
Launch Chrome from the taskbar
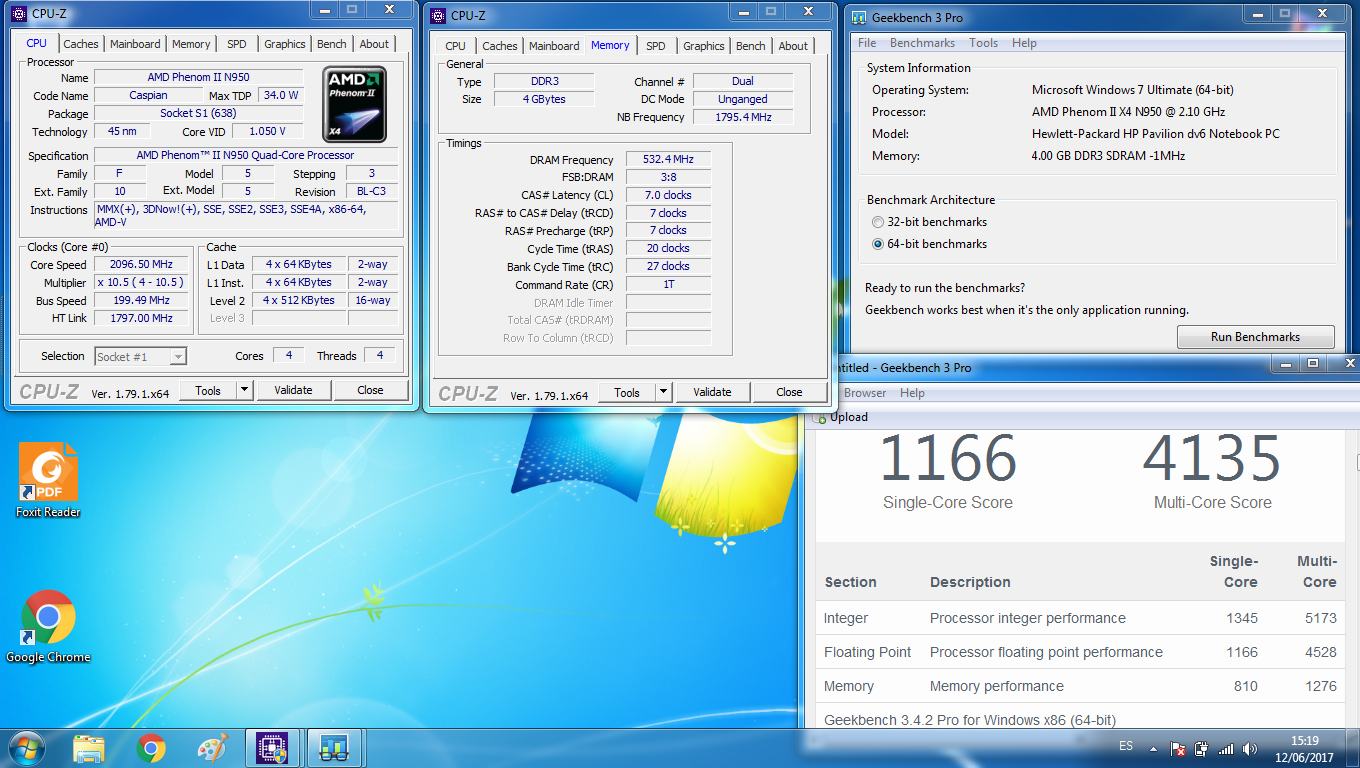pos(151,748)
